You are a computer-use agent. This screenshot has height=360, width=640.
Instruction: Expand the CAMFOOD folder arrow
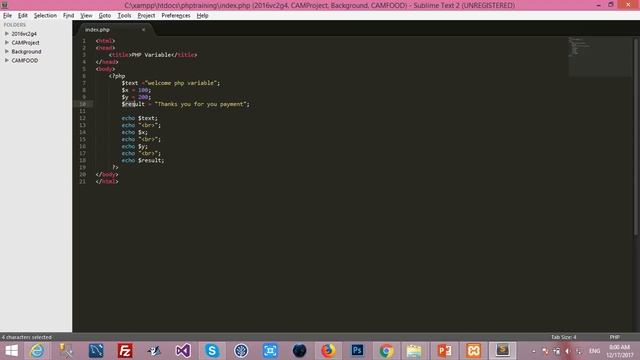pyautogui.click(x=7, y=60)
